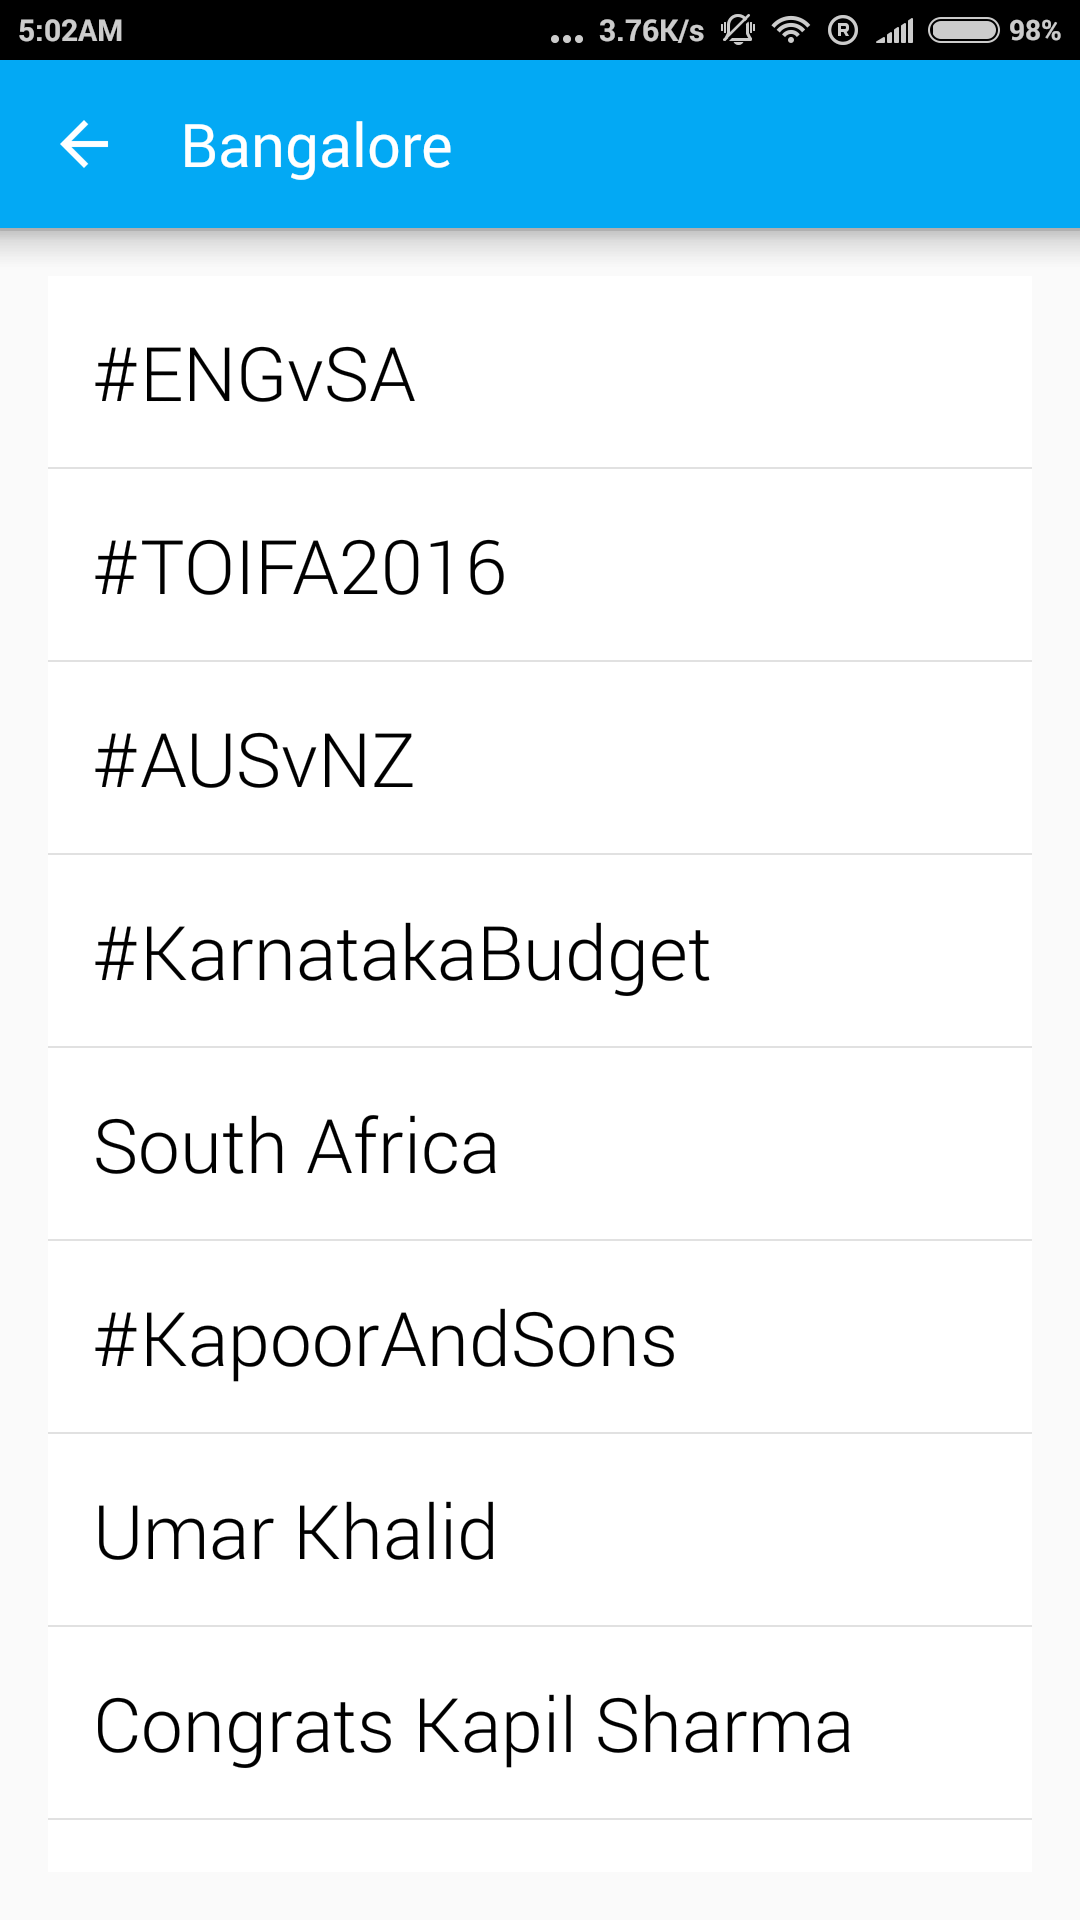Tap the 3.76K/s network speed indicator
The height and width of the screenshot is (1920, 1080).
pos(651,31)
